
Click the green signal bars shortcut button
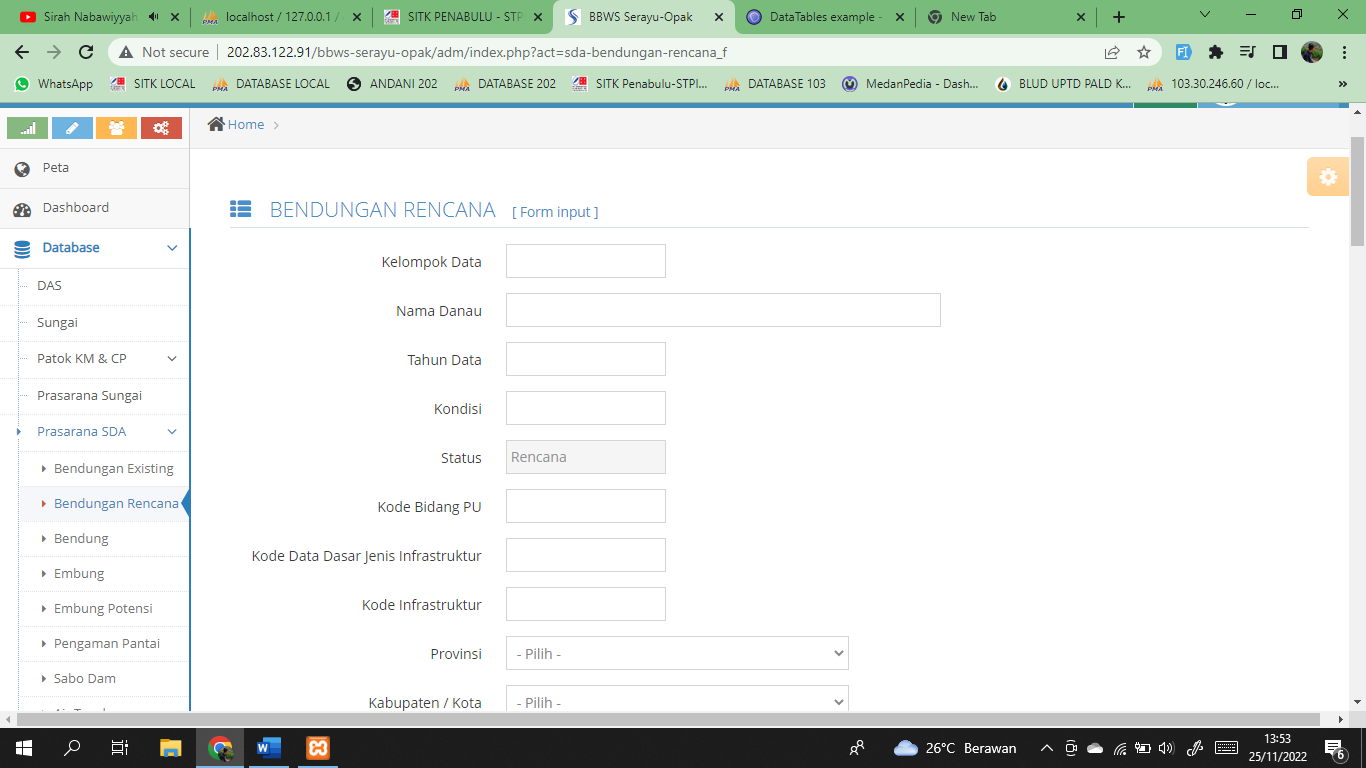27,128
